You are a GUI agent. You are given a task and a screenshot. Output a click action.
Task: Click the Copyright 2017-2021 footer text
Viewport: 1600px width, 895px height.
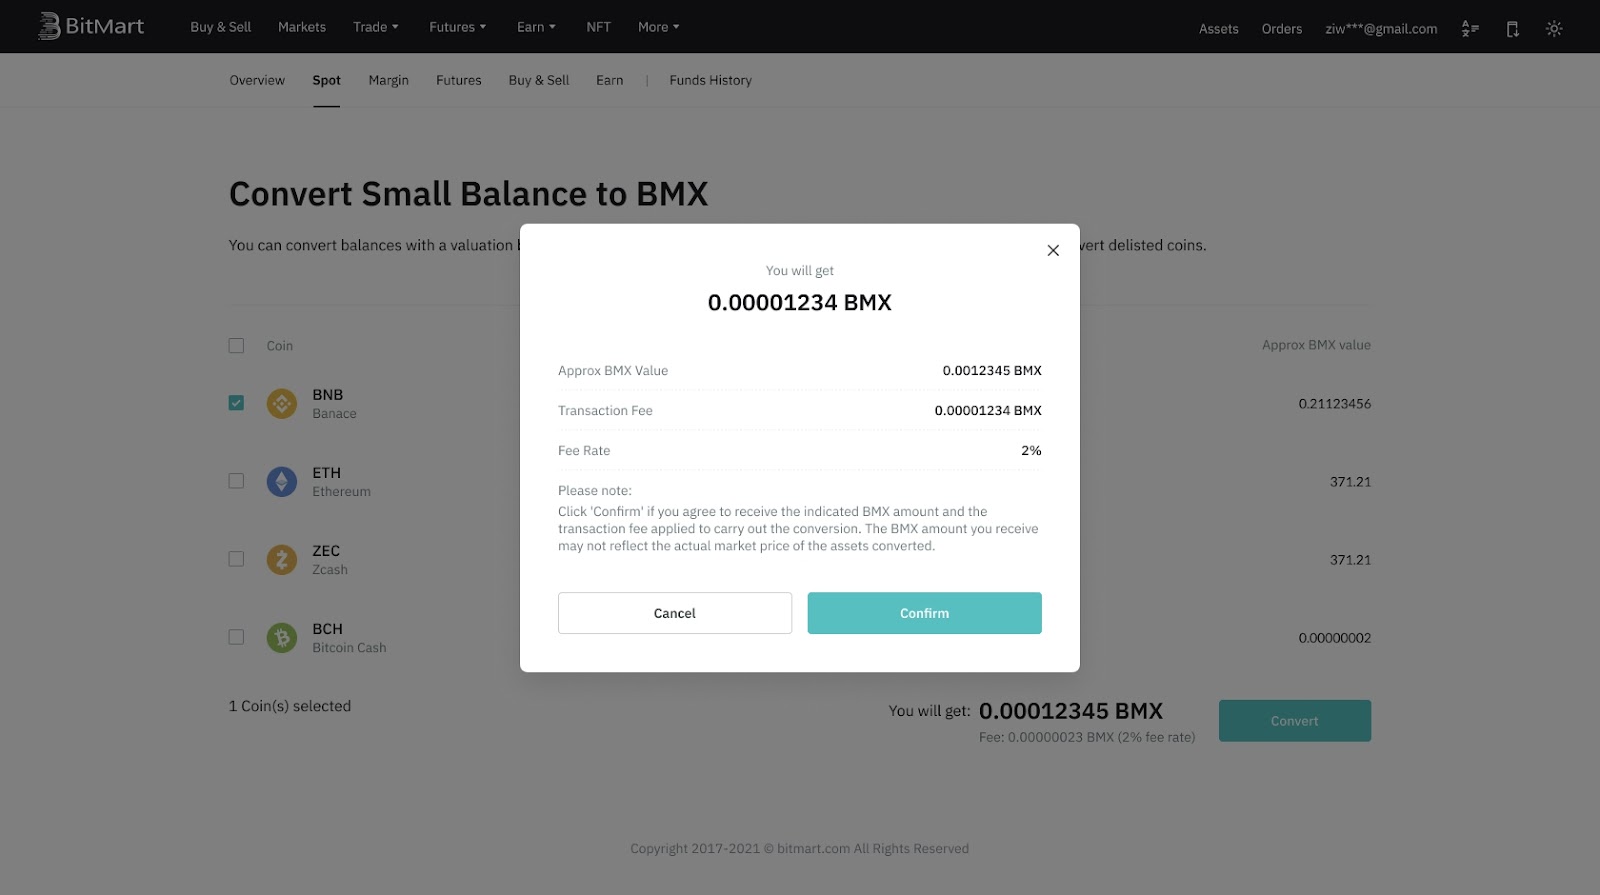tap(800, 849)
